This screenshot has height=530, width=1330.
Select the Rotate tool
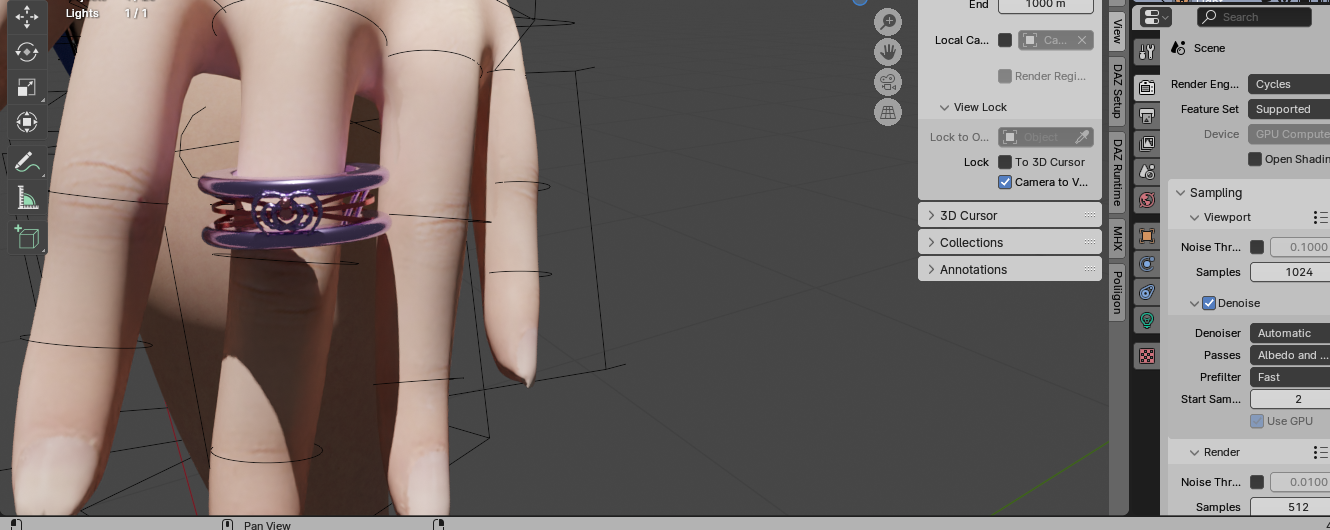(x=27, y=52)
